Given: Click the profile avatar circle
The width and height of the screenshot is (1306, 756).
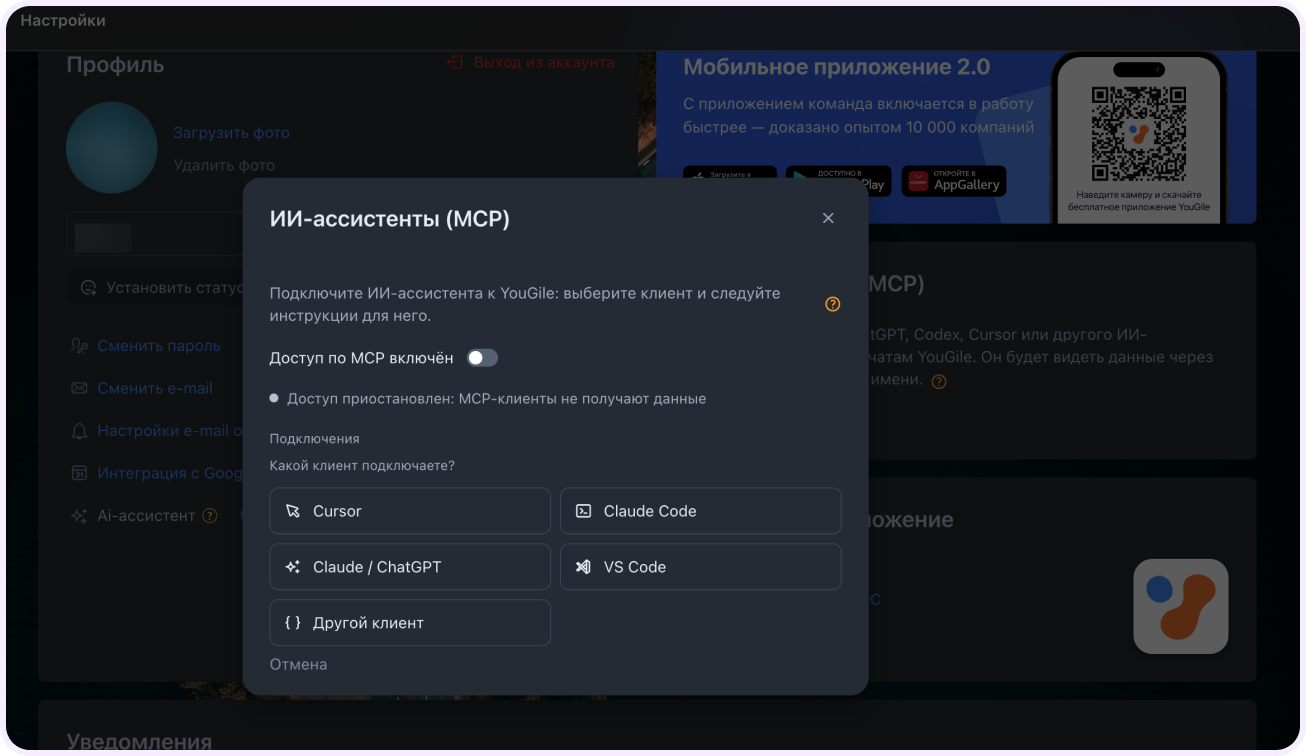Looking at the screenshot, I should [112, 147].
